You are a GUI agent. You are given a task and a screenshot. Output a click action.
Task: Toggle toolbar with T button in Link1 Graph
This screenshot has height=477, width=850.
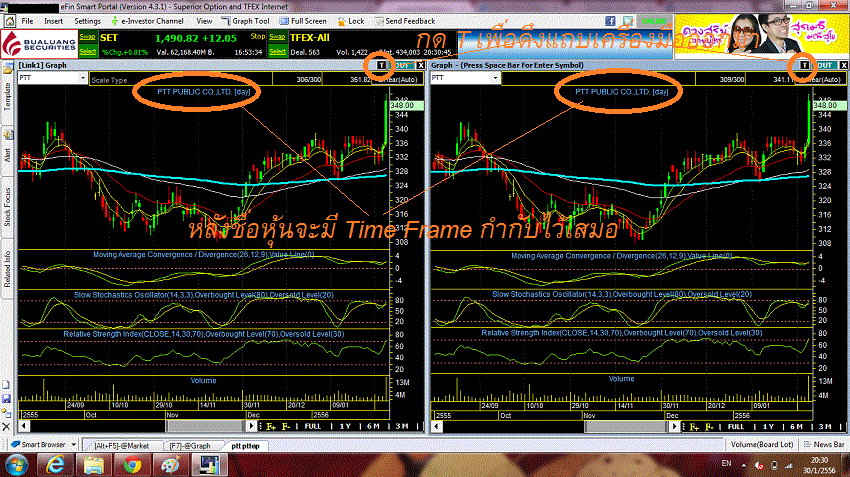pos(382,65)
